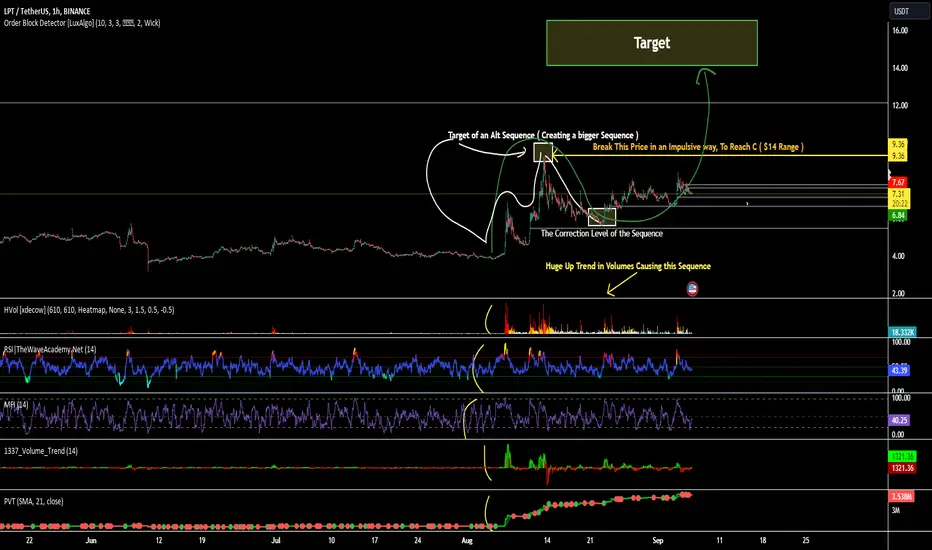Click the 25 date on time axis
Image resolution: width=932 pixels, height=550 pixels.
pyautogui.click(x=806, y=540)
